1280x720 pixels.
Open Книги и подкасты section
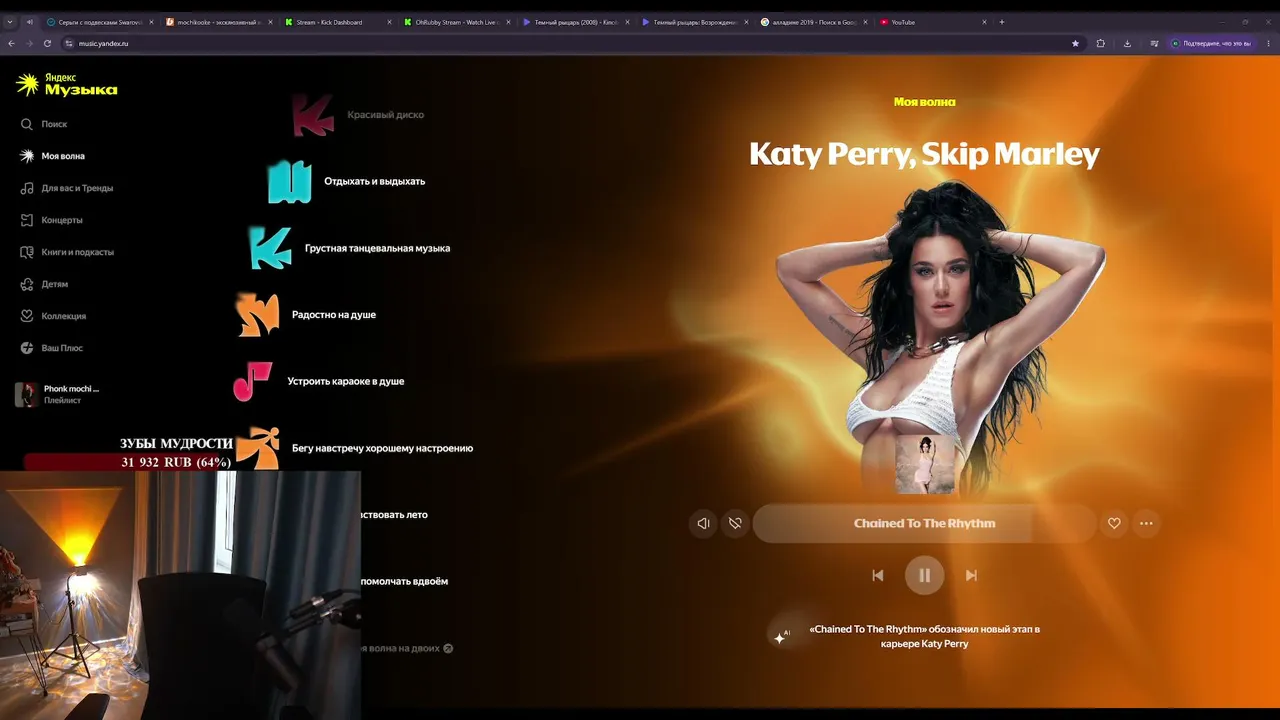tap(77, 252)
